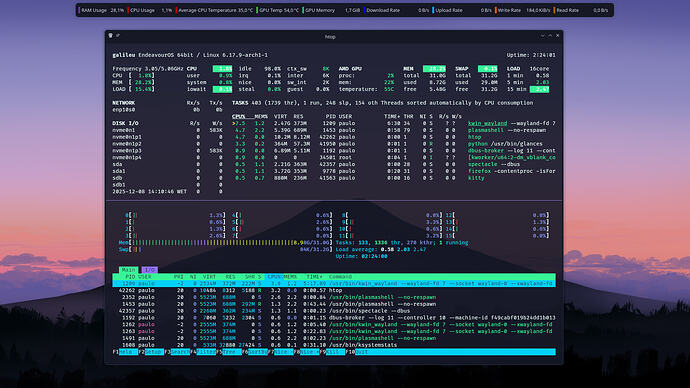
Task: Toggle F5 Tree view
Action: [x=229, y=352]
